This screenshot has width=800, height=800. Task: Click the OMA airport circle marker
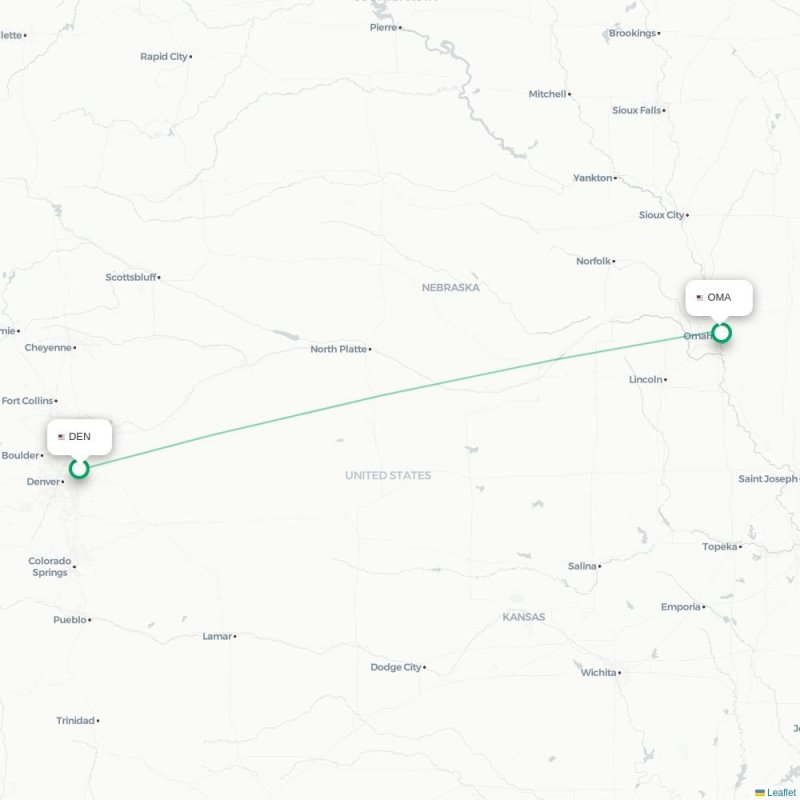[x=721, y=333]
